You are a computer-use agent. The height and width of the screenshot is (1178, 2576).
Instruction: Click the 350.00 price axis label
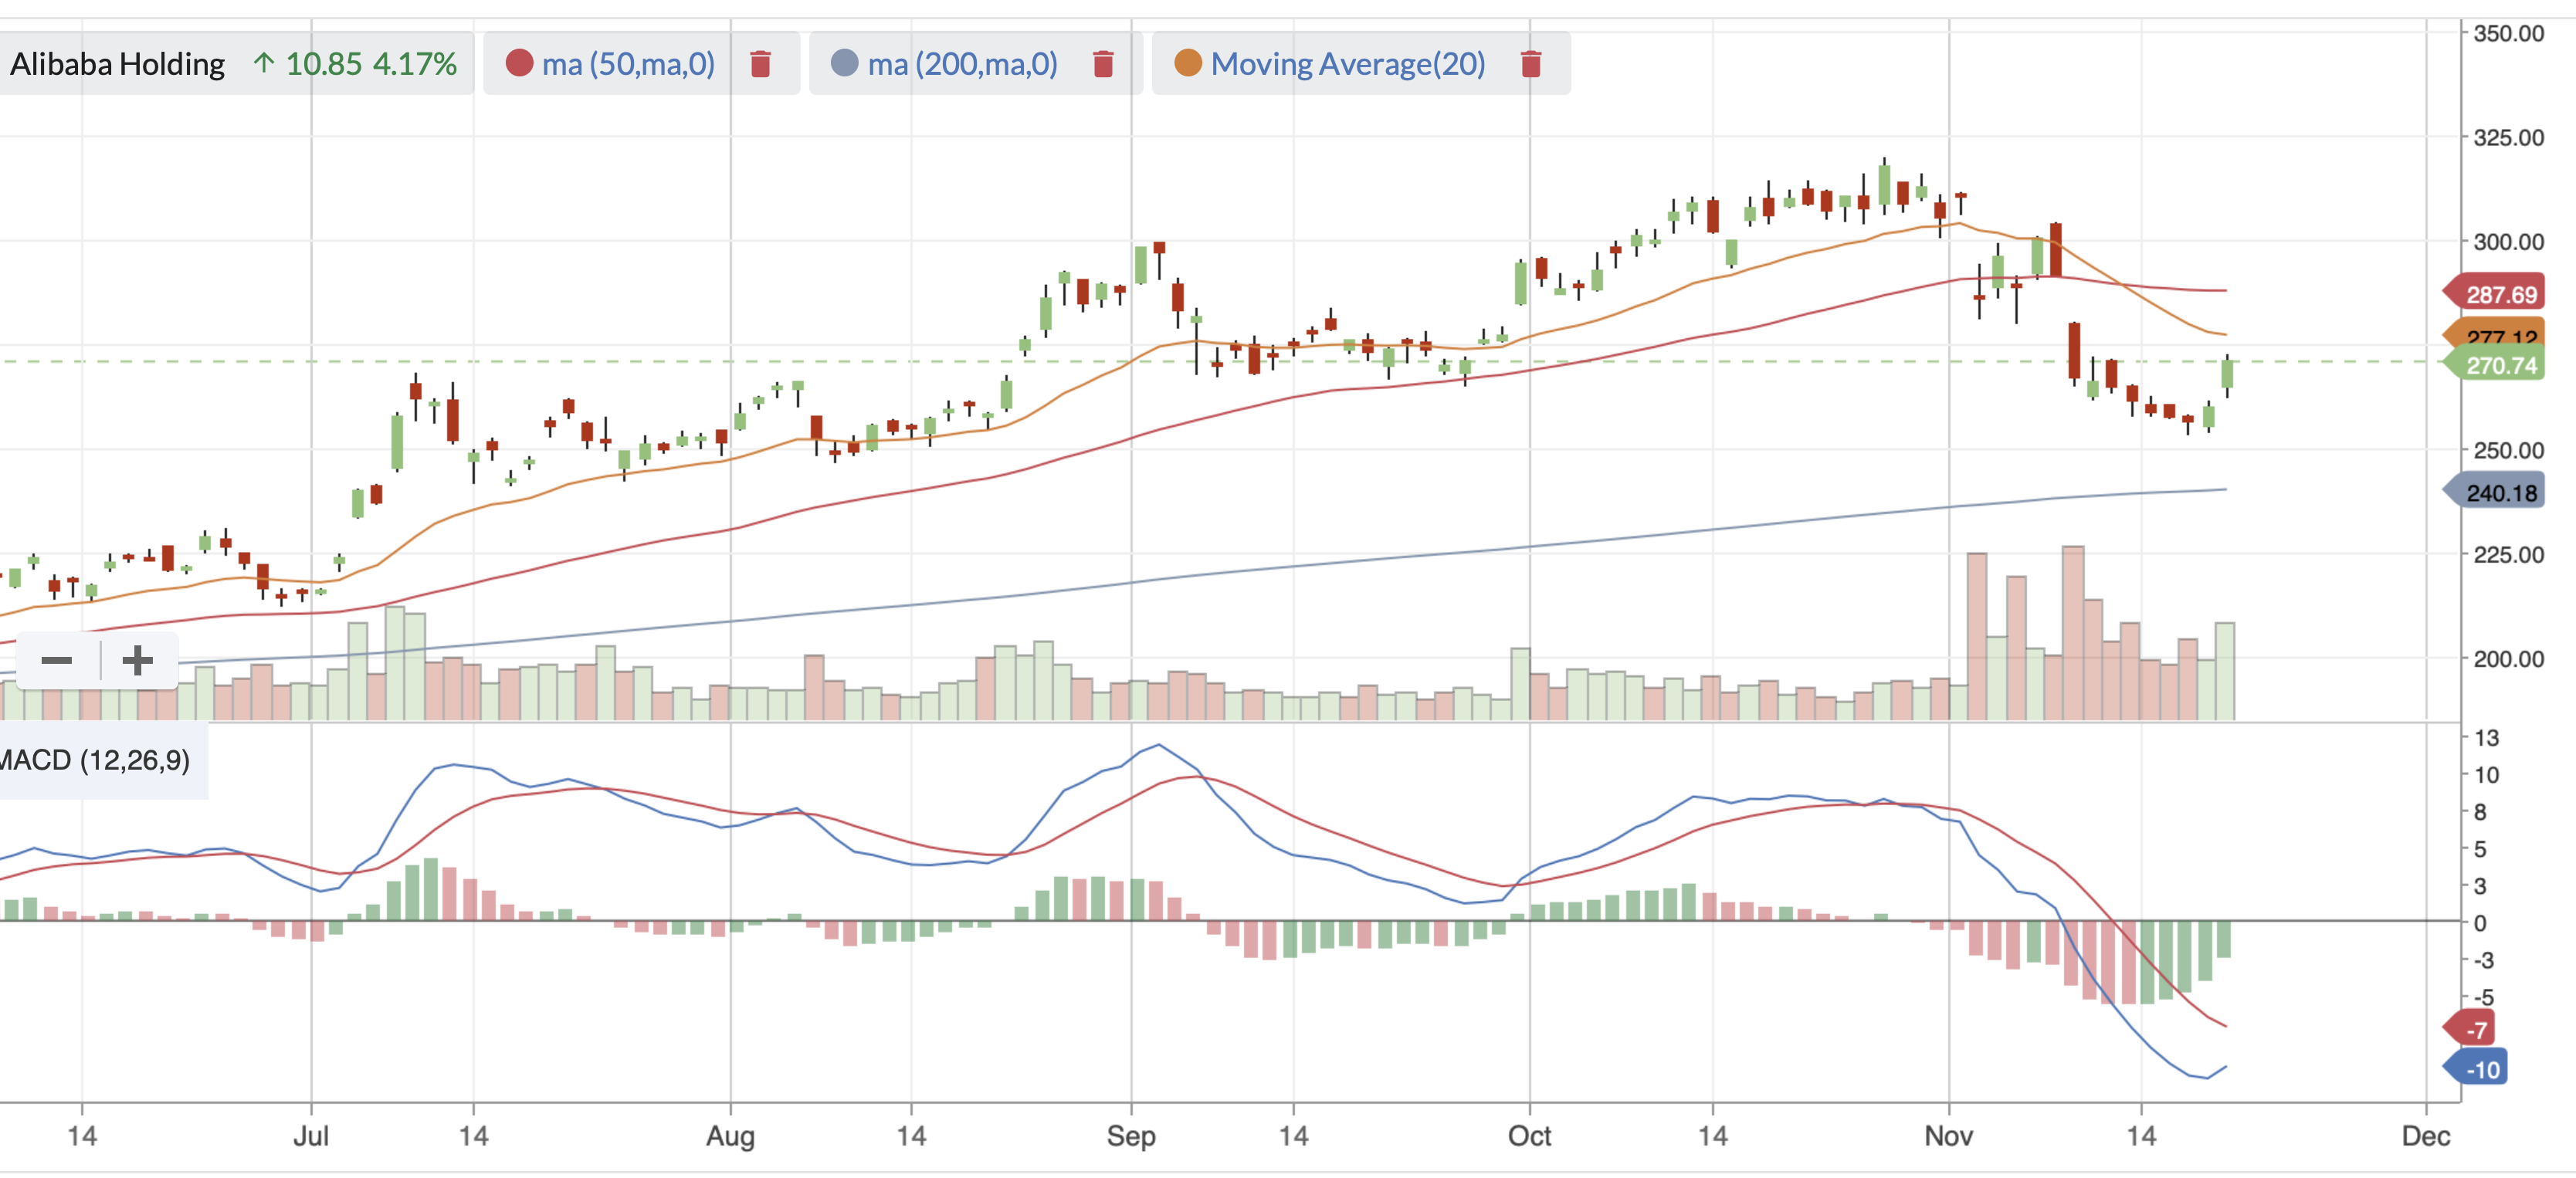(2509, 33)
